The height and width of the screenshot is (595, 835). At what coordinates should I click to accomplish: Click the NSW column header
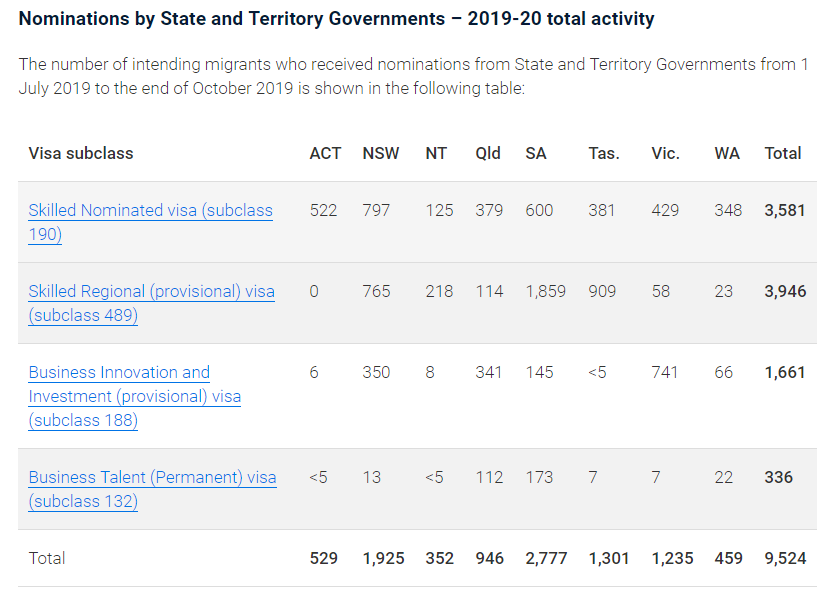(381, 153)
